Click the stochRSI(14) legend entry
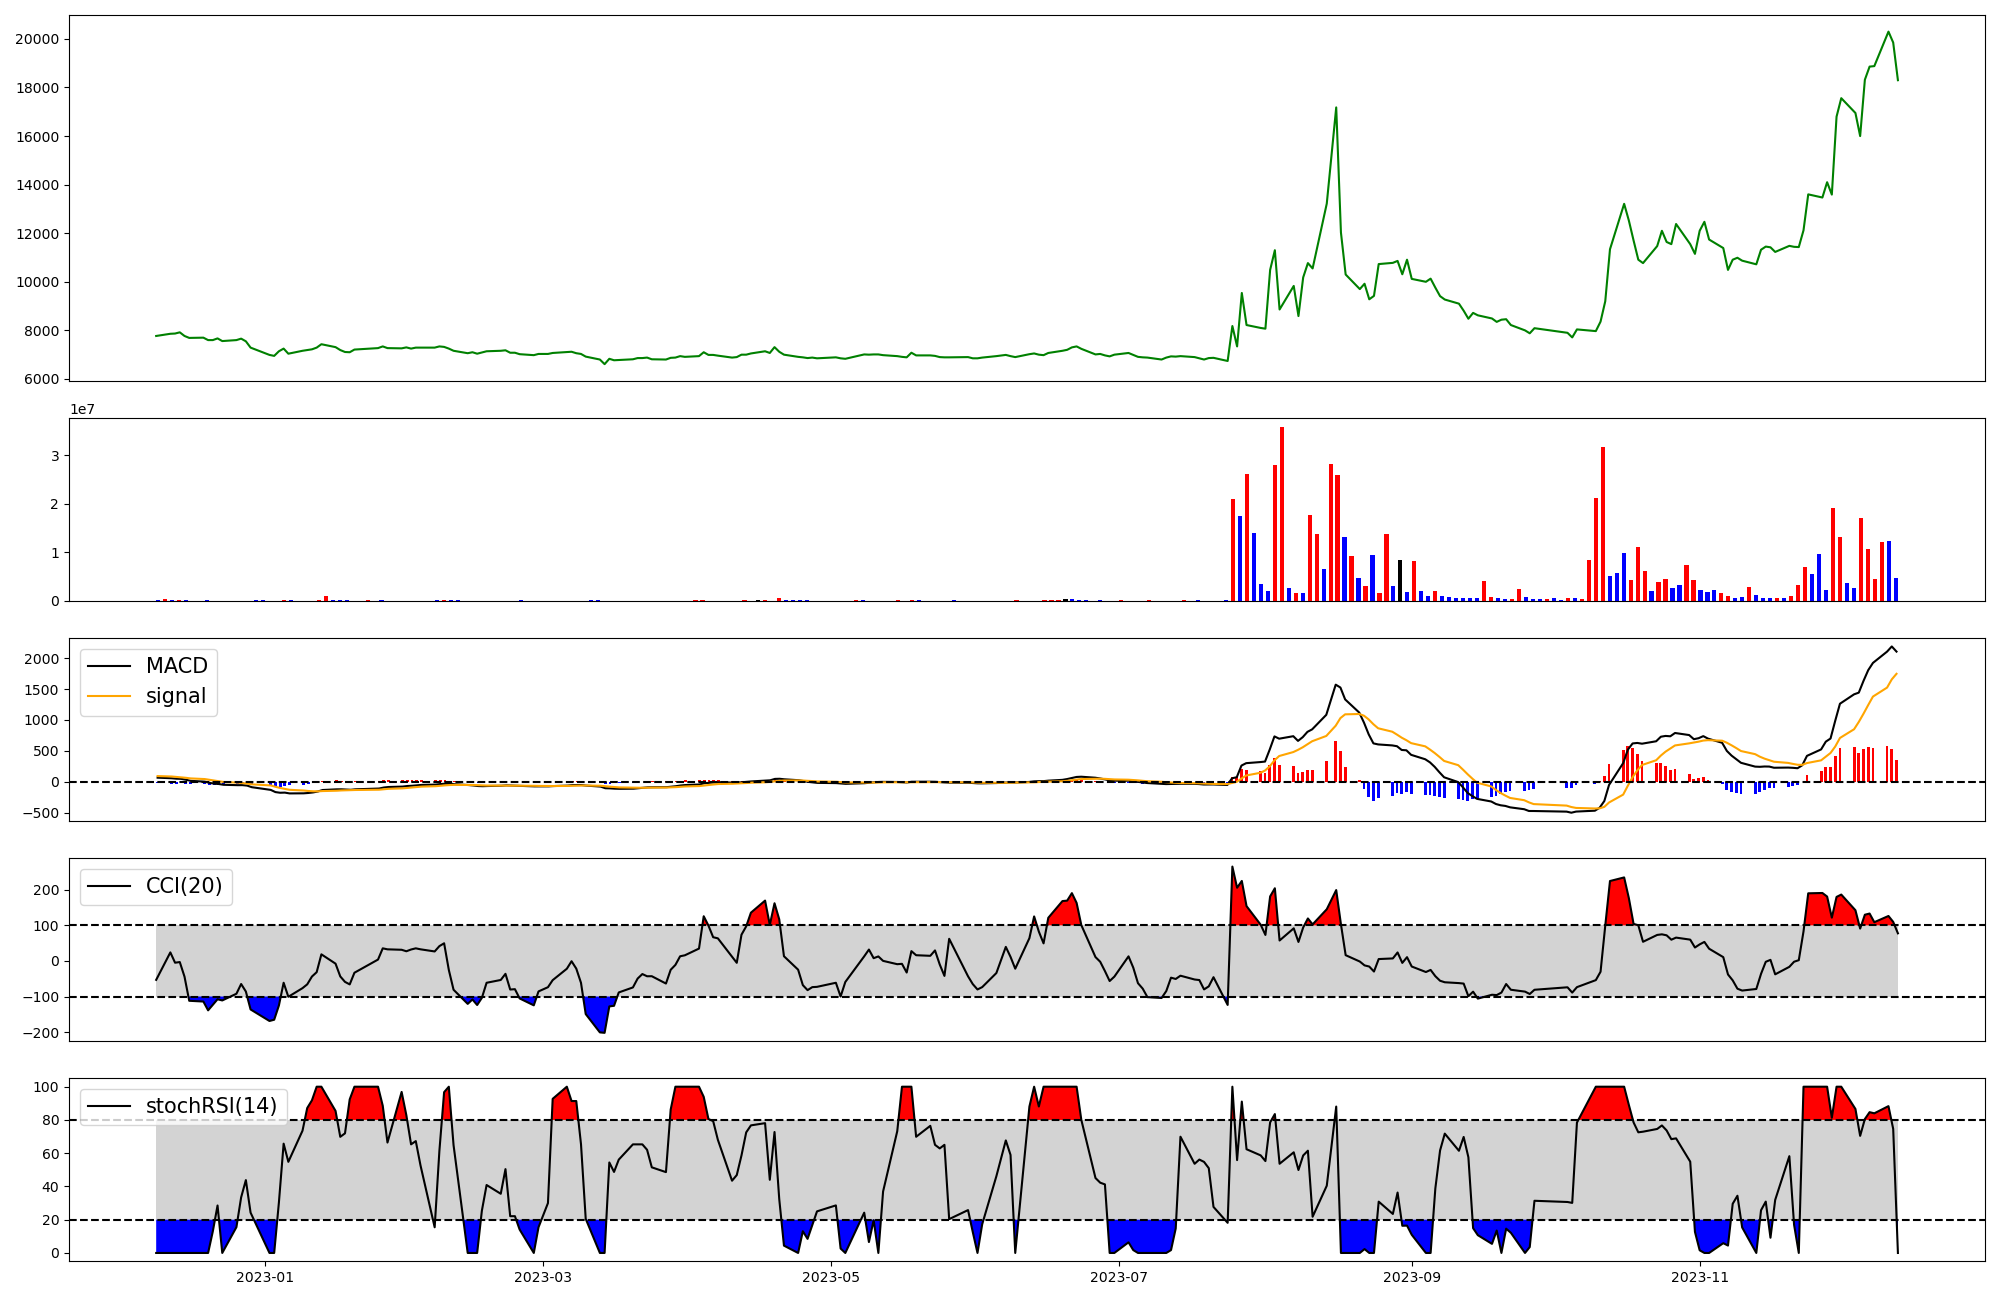 [x=211, y=1106]
